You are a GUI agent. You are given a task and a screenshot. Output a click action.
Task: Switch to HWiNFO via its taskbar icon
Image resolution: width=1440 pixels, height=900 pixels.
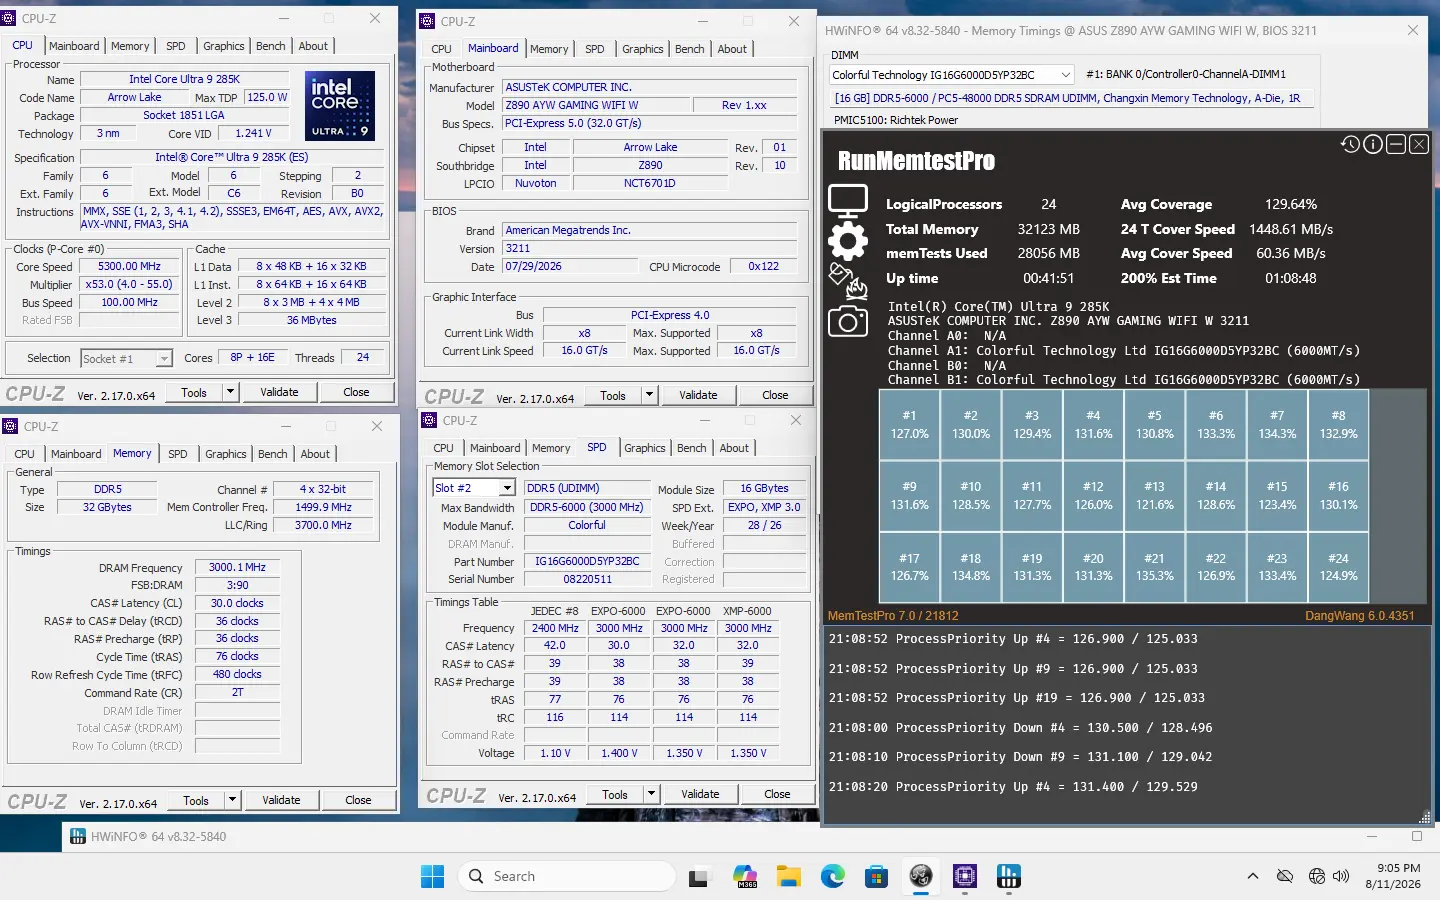tap(1009, 877)
